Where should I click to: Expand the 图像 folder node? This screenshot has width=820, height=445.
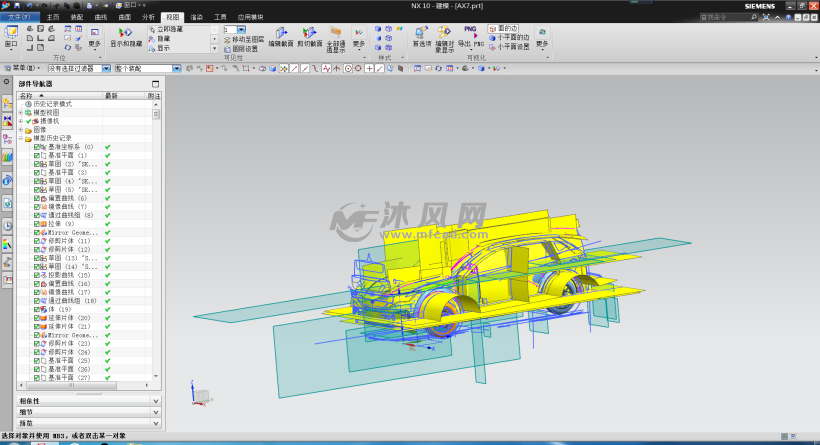pos(21,130)
